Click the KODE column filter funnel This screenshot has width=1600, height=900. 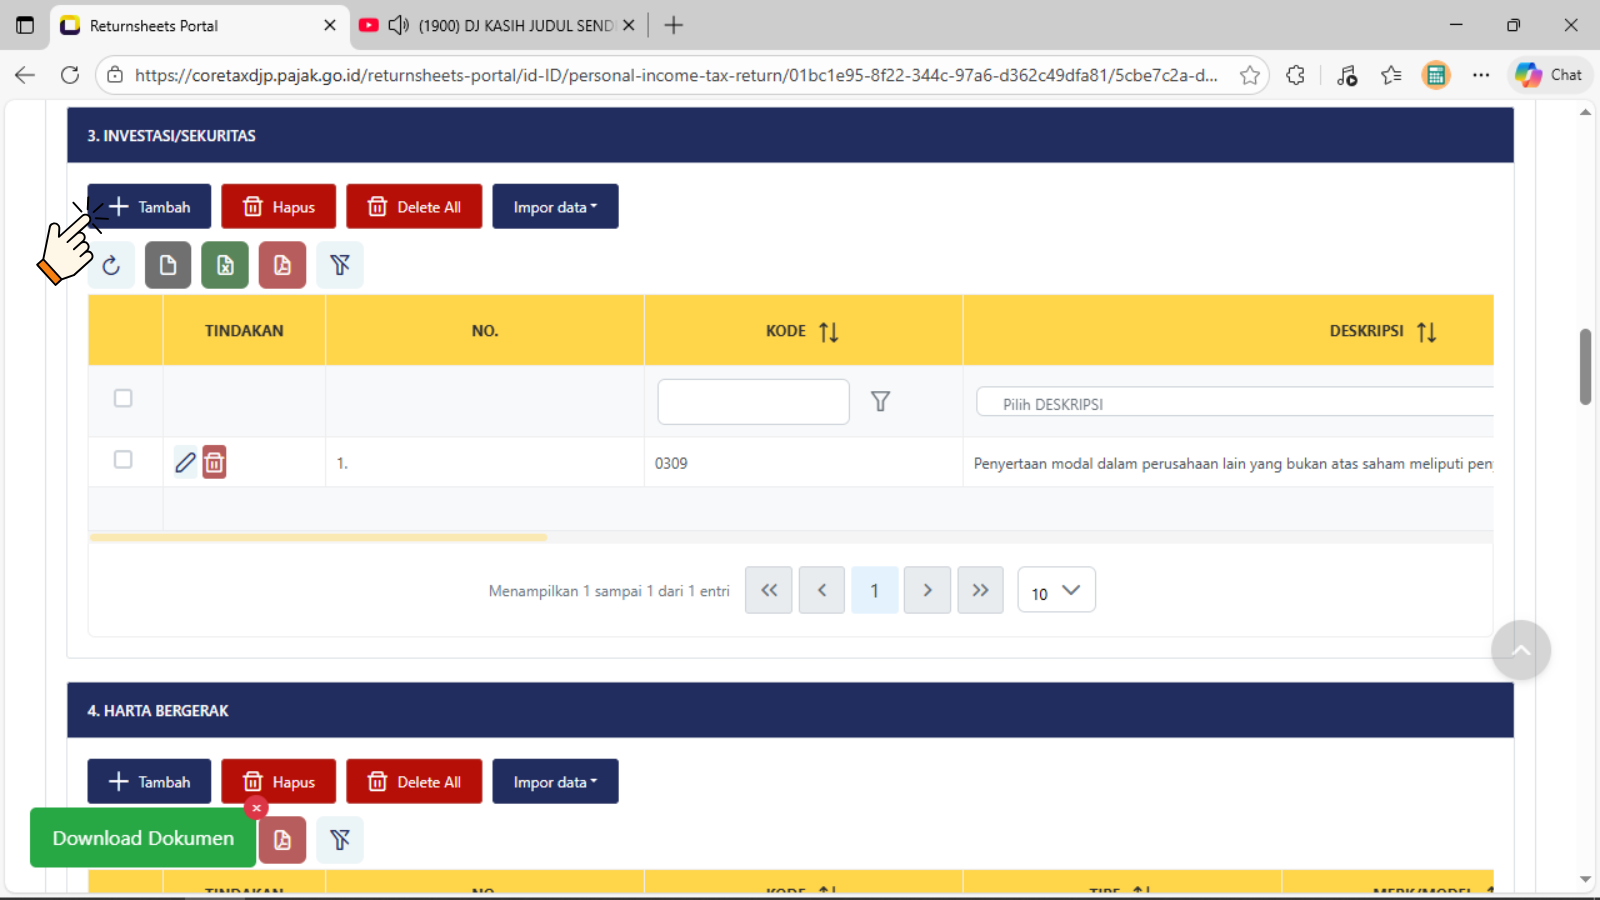point(880,401)
